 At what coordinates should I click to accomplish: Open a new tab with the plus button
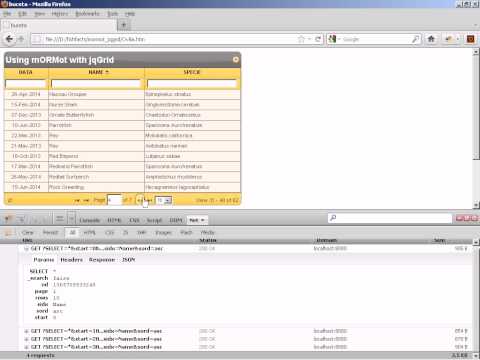click(x=124, y=25)
